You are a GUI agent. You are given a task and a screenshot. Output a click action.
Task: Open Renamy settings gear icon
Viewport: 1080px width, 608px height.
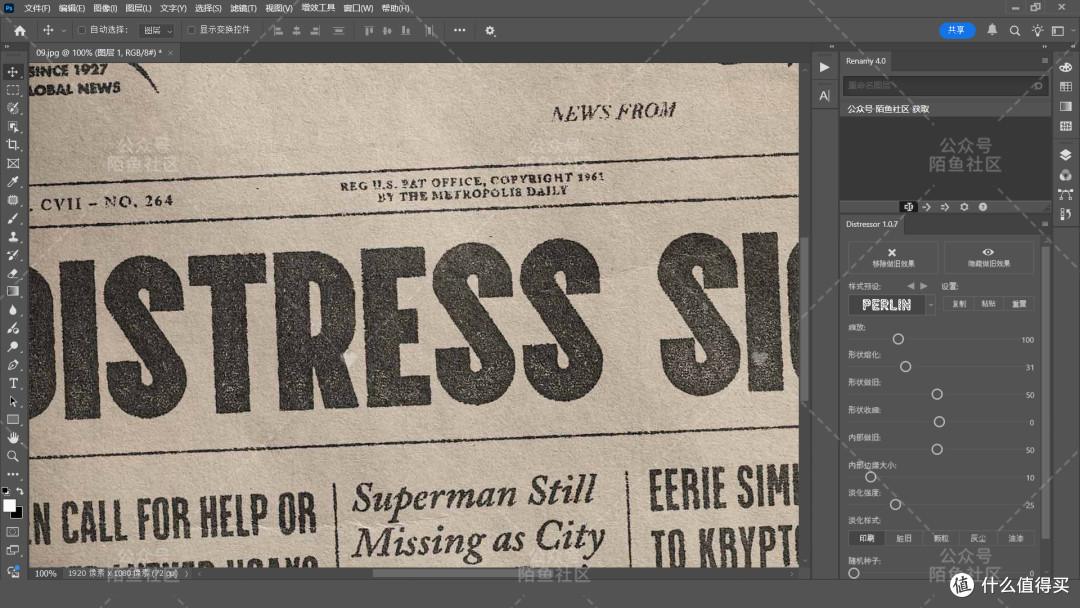click(964, 207)
